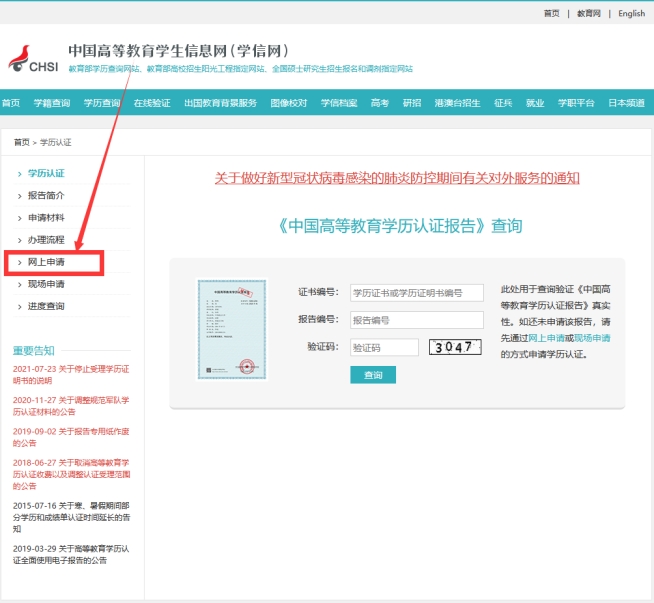Open inline 网上申请 link in description
Viewport: 654px width, 603px height.
click(546, 338)
